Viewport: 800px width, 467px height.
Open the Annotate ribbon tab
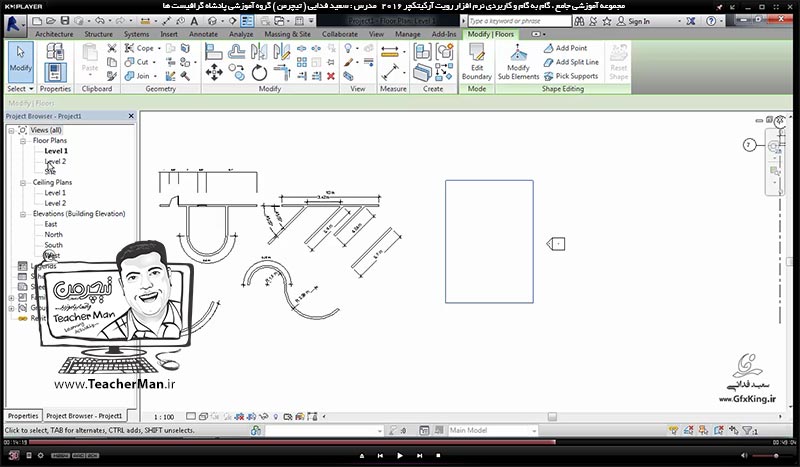203,34
